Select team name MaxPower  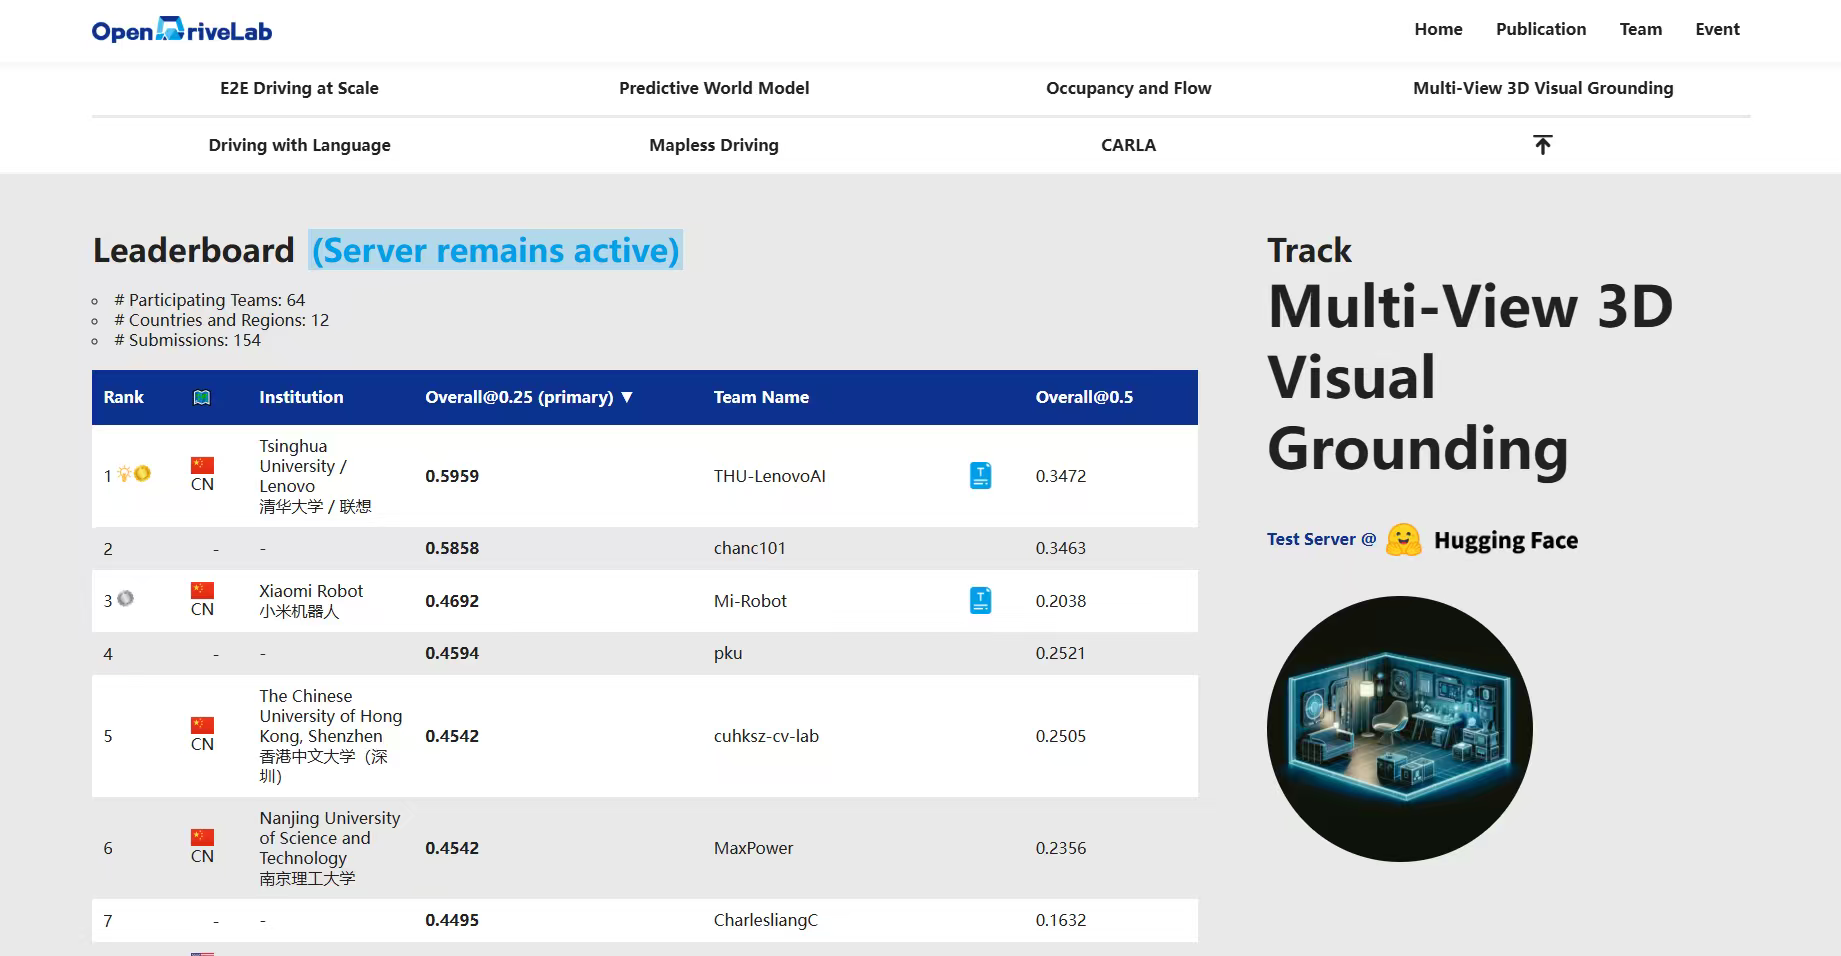pyautogui.click(x=753, y=848)
